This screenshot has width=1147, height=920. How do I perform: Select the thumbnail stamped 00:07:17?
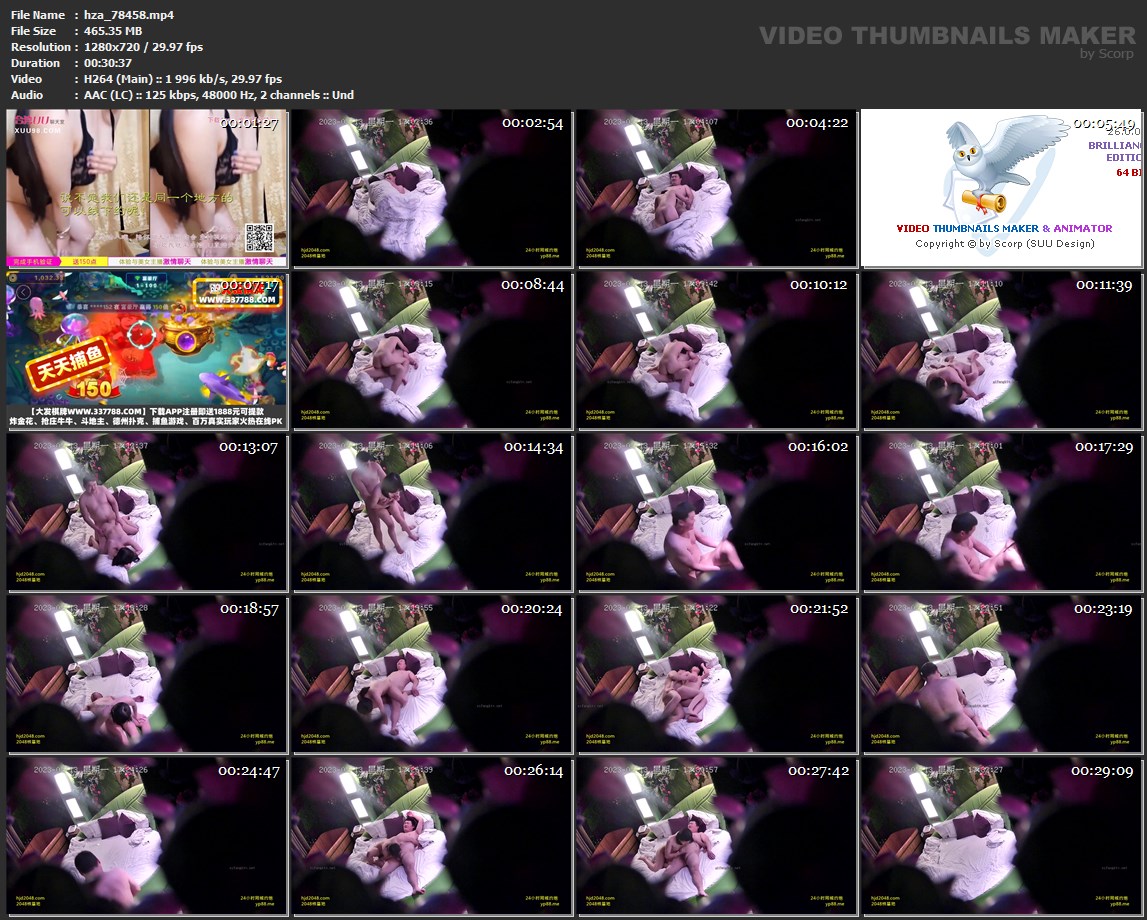click(147, 350)
